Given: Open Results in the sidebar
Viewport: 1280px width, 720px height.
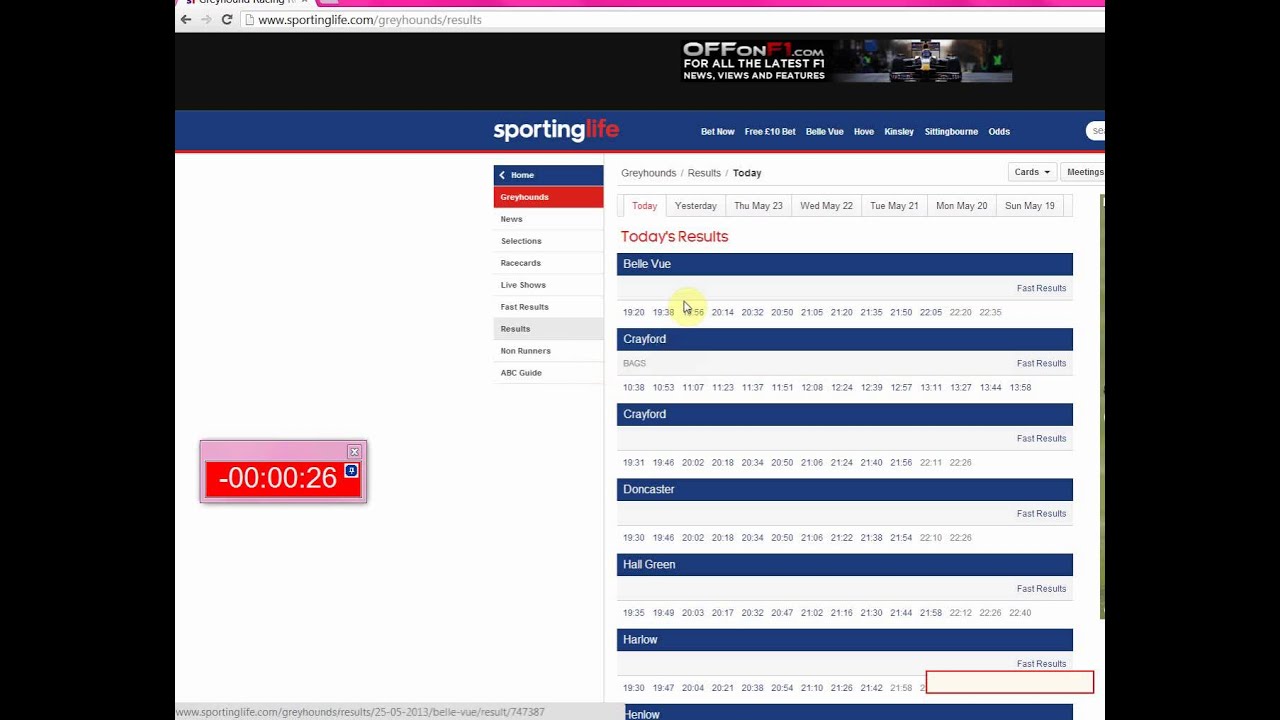Looking at the screenshot, I should [548, 329].
